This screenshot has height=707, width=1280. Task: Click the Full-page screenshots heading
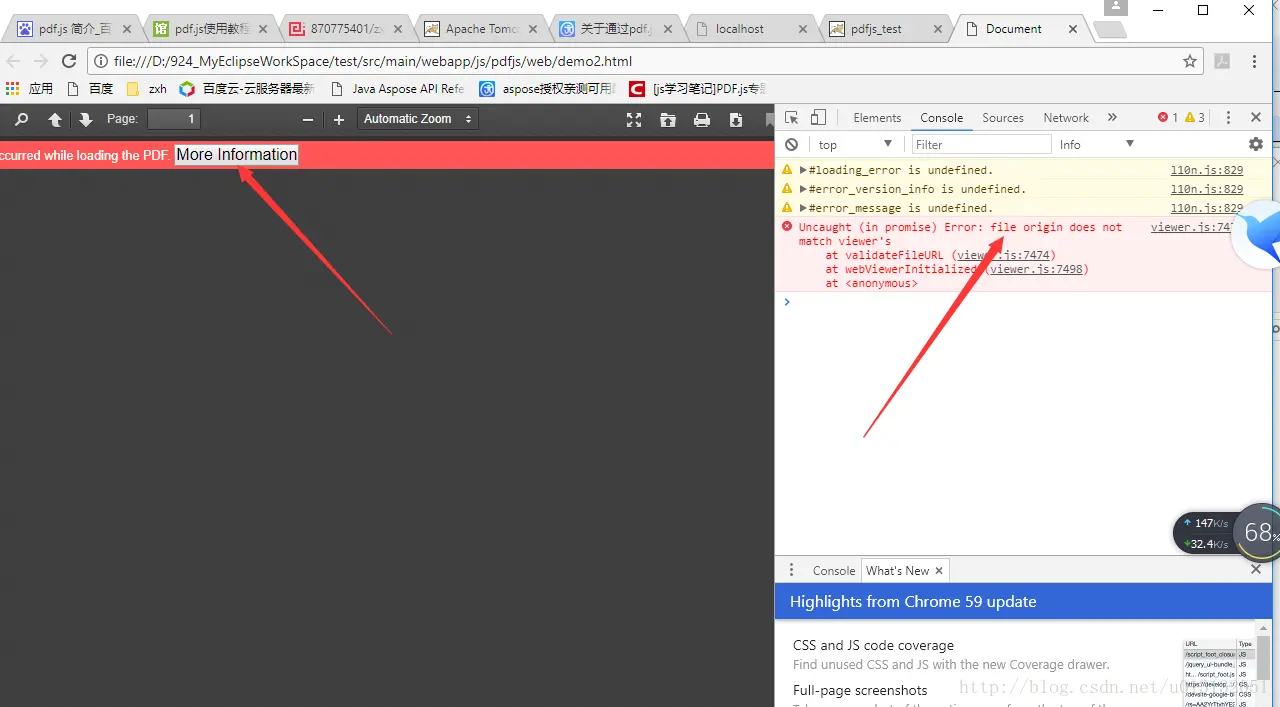tap(860, 690)
